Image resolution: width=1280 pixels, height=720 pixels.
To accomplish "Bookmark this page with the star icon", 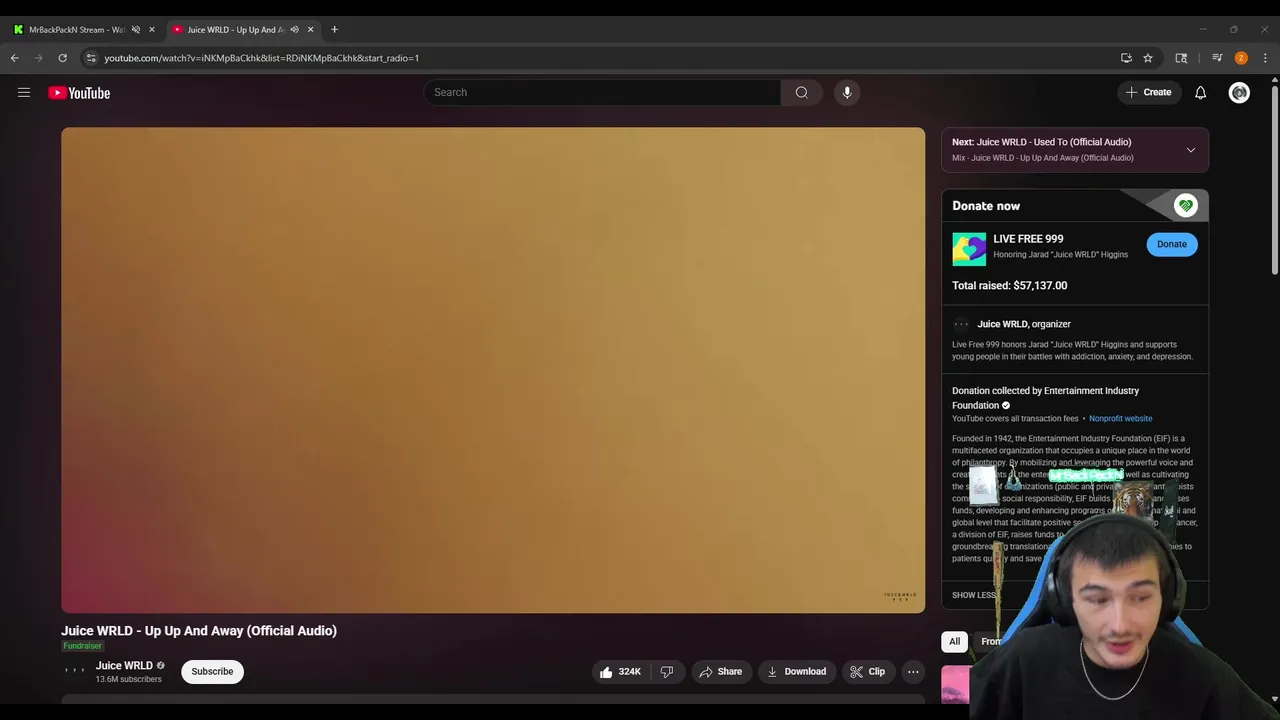I will (x=1148, y=58).
